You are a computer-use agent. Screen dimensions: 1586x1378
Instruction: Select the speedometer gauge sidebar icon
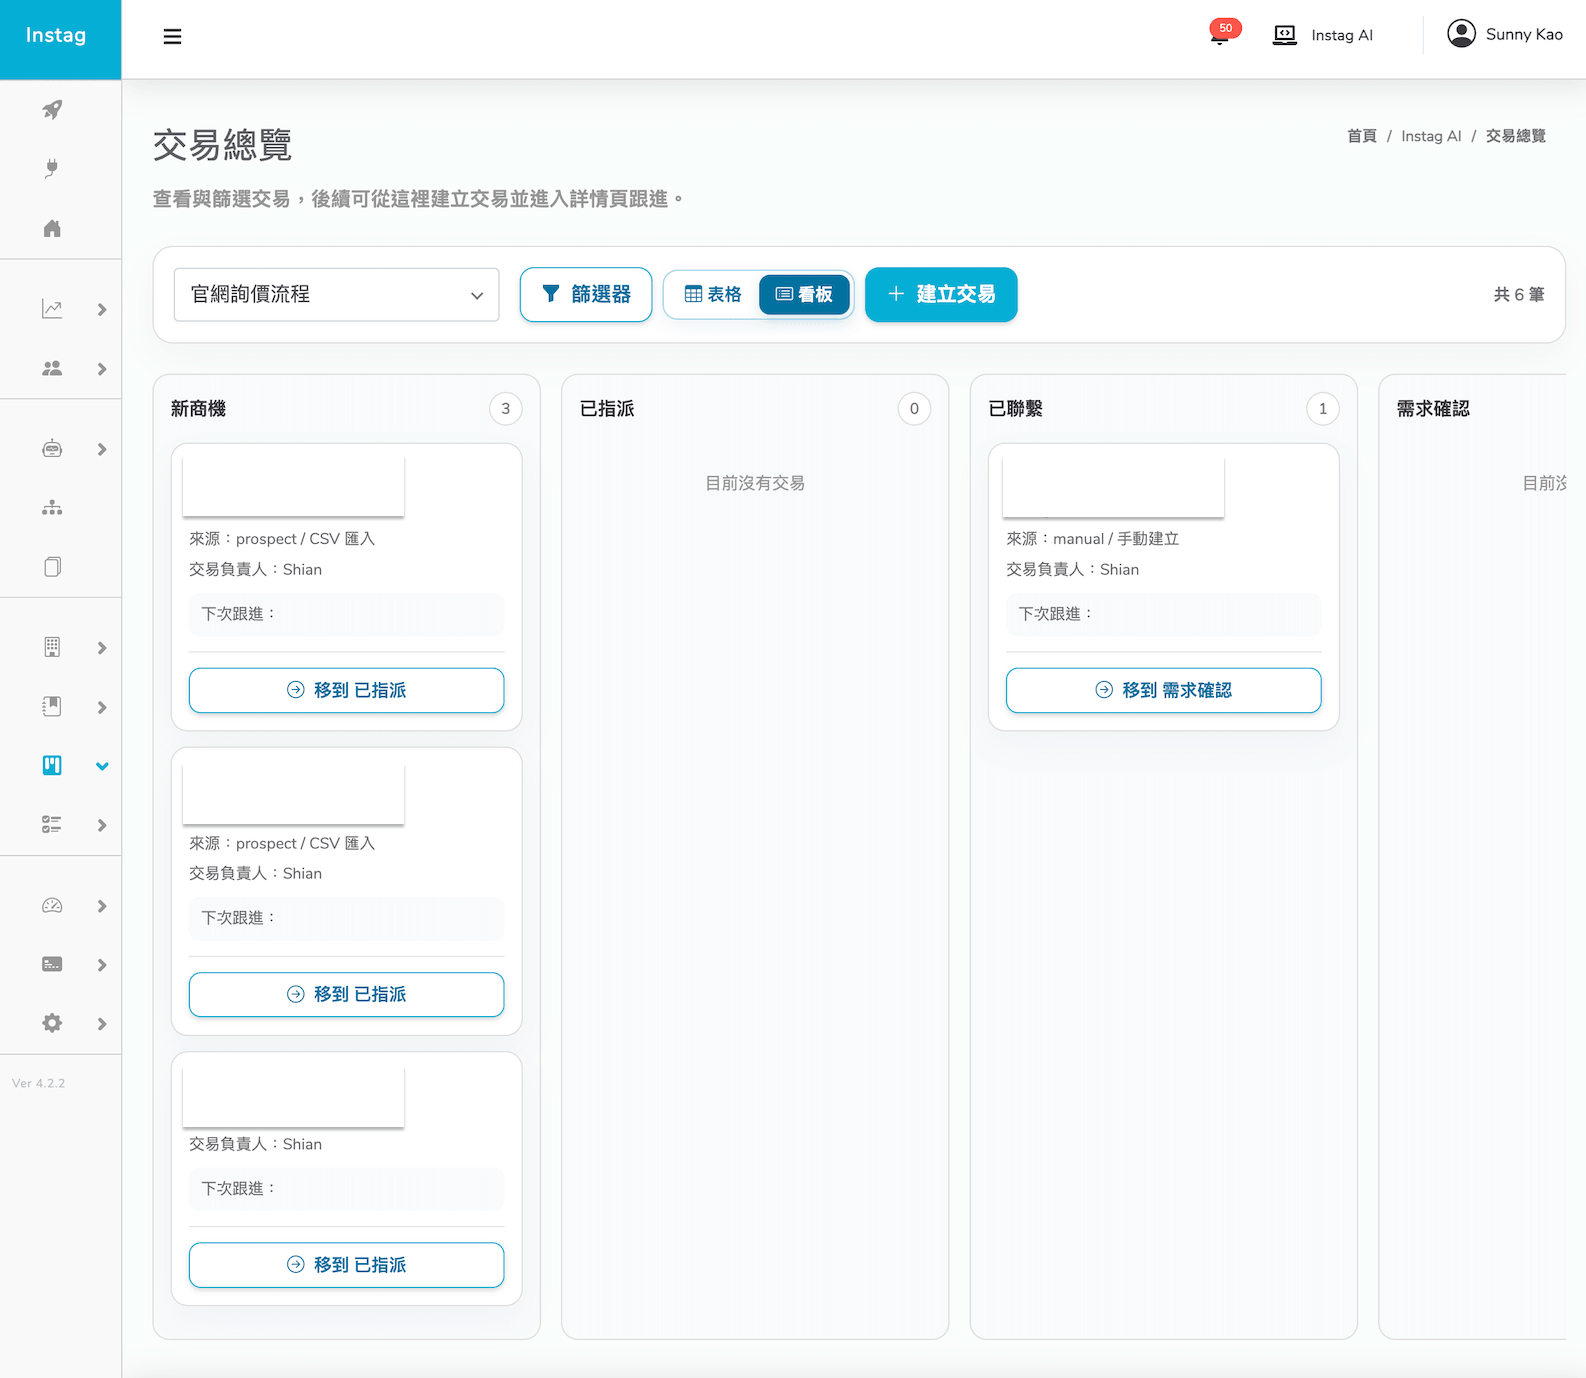tap(52, 906)
